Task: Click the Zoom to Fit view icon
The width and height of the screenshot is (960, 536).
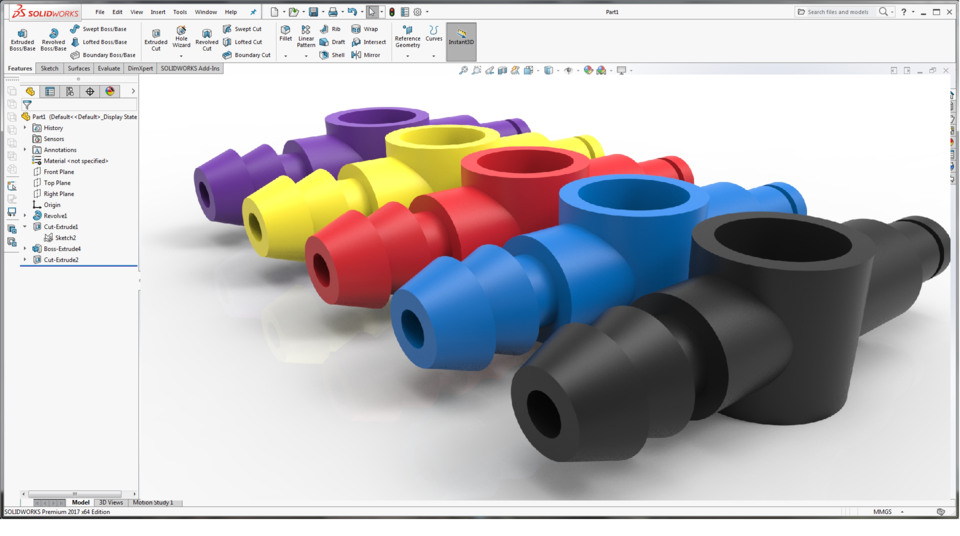Action: click(463, 70)
